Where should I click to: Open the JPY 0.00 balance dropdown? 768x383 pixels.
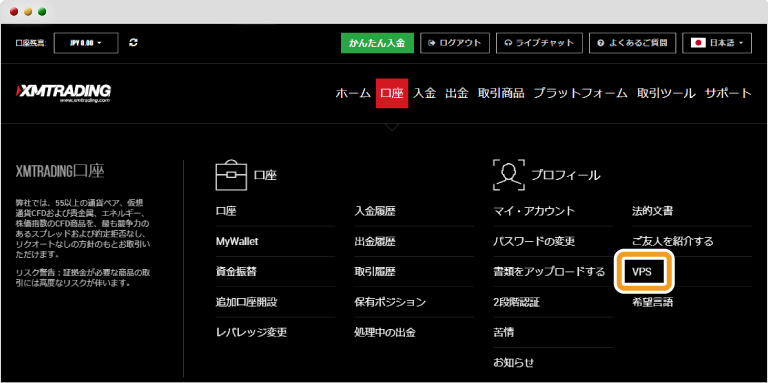tap(86, 43)
